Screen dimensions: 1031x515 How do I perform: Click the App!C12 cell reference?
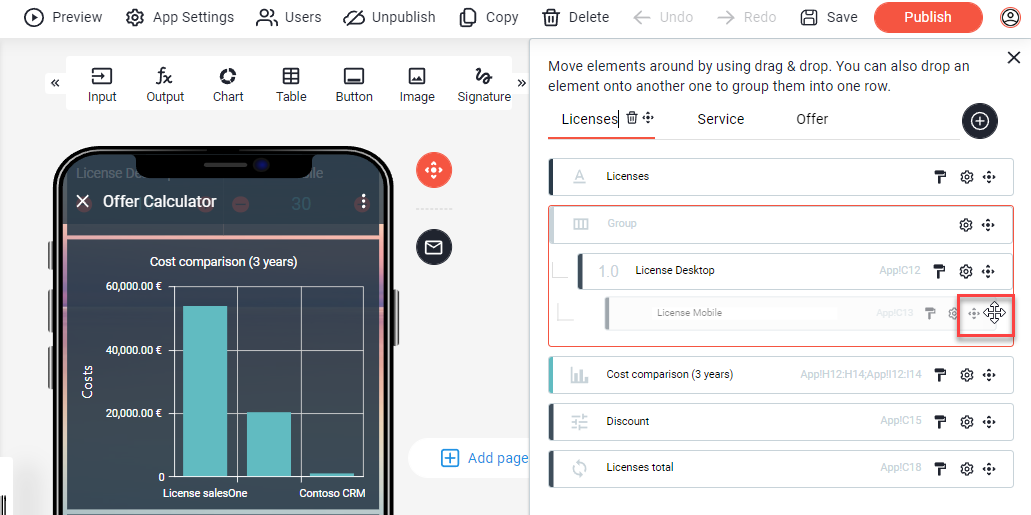899,270
